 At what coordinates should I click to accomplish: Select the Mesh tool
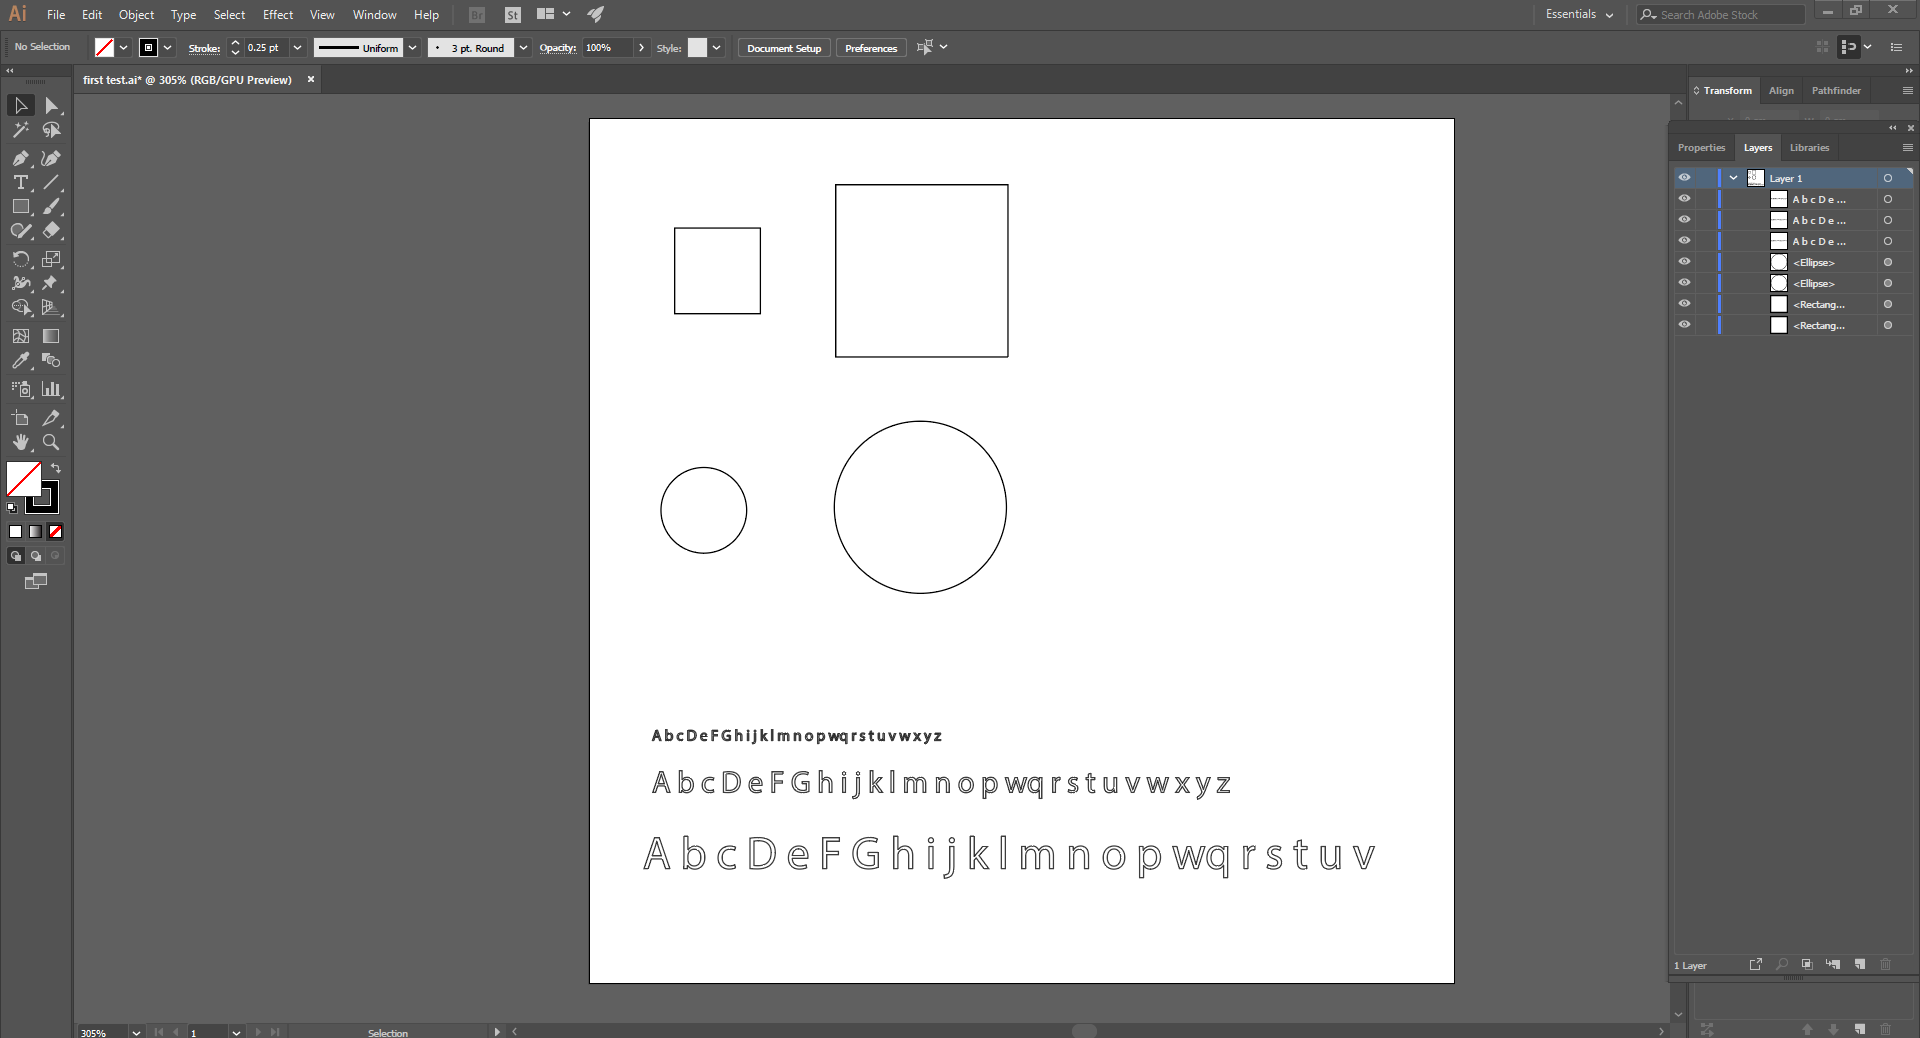(21, 336)
